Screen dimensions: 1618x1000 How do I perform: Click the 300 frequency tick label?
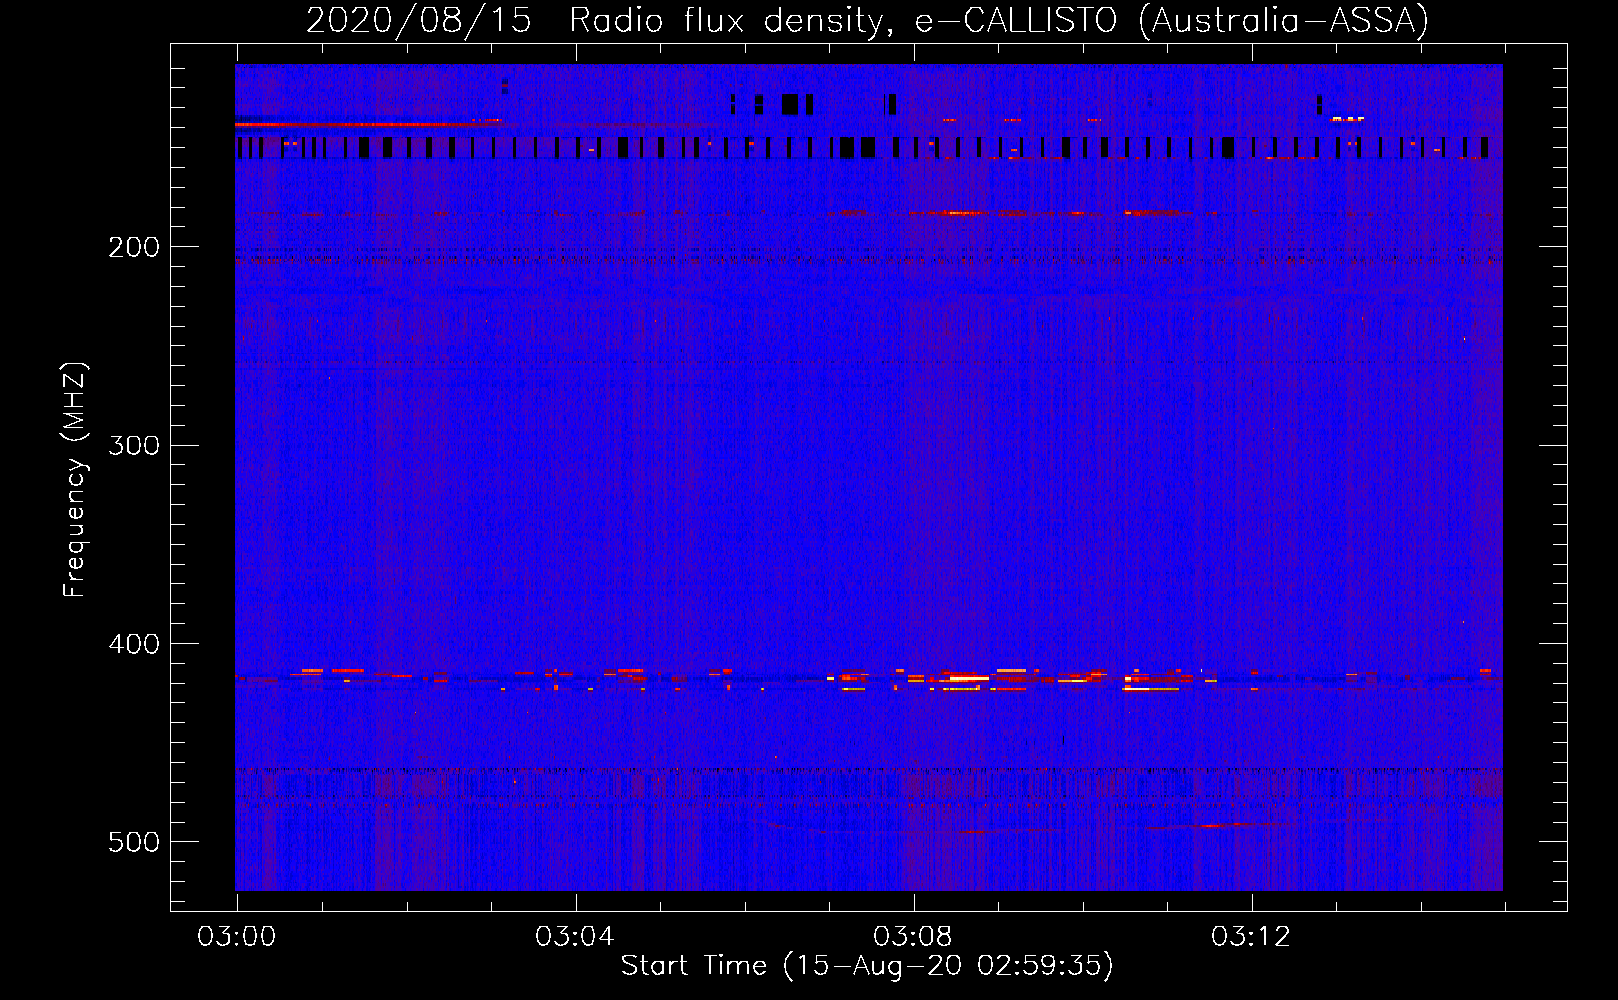pyautogui.click(x=134, y=445)
